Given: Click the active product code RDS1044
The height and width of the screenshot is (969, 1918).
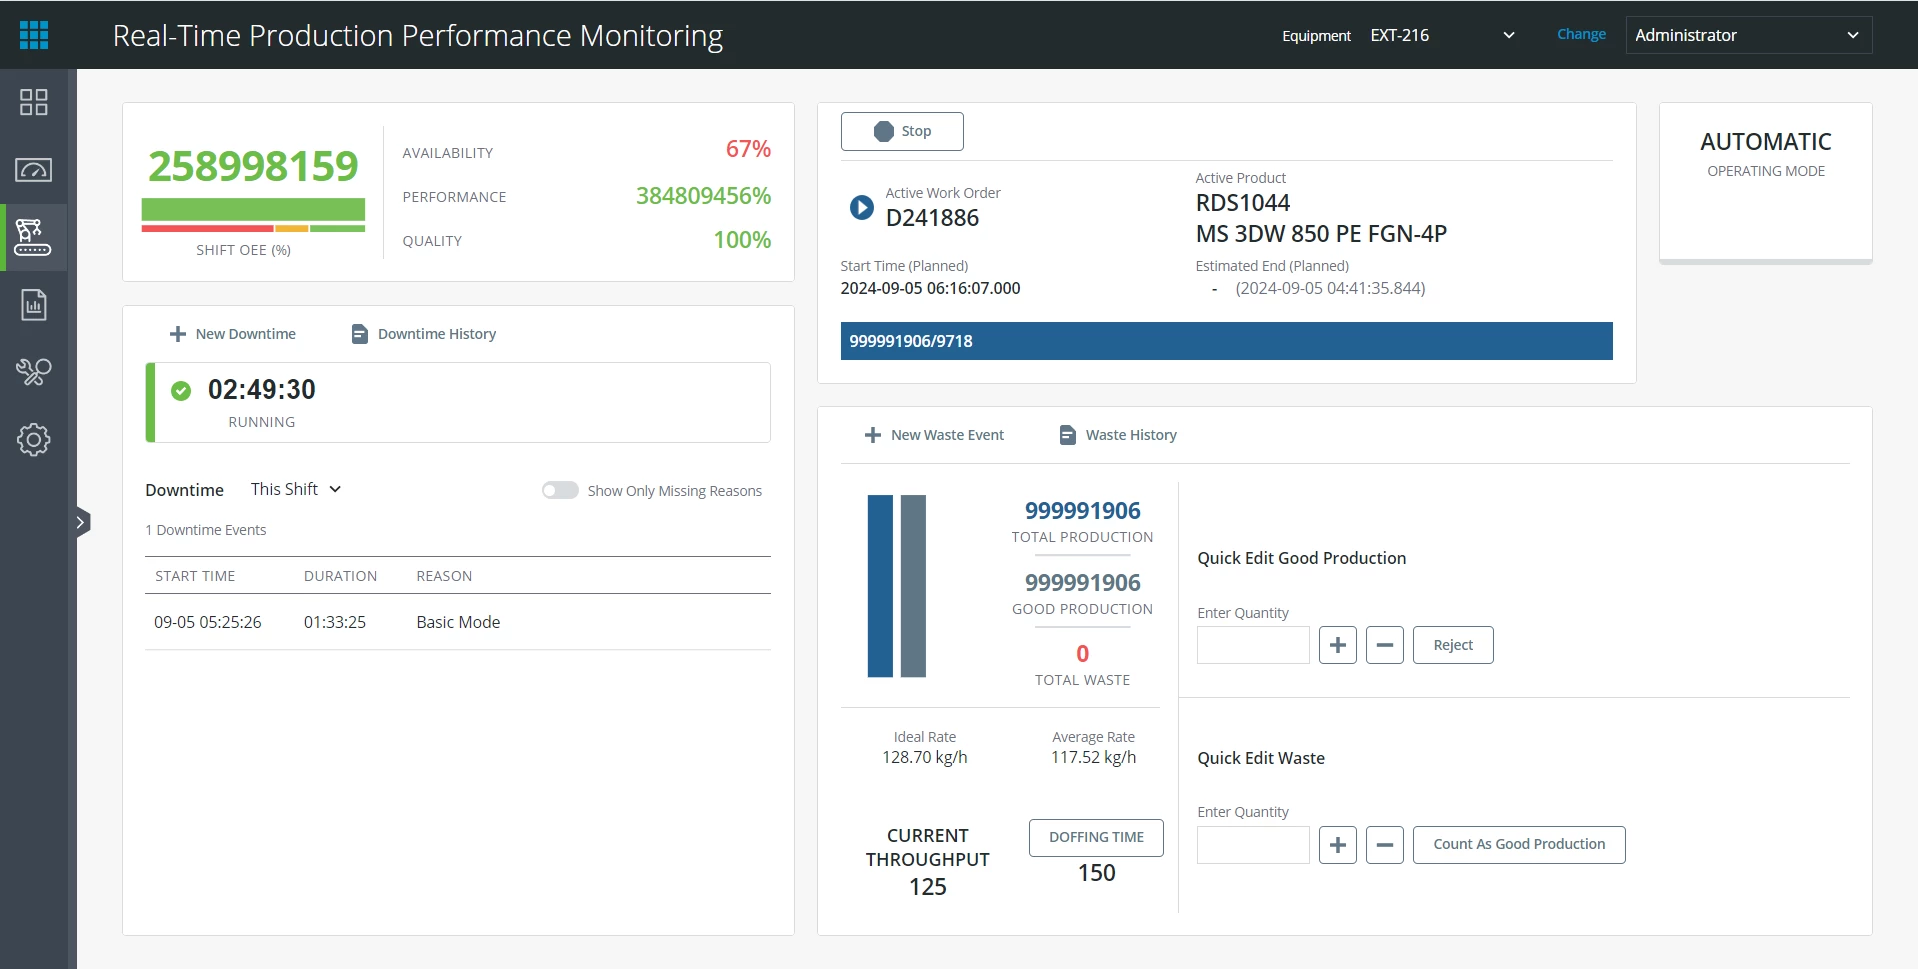Looking at the screenshot, I should (1243, 203).
